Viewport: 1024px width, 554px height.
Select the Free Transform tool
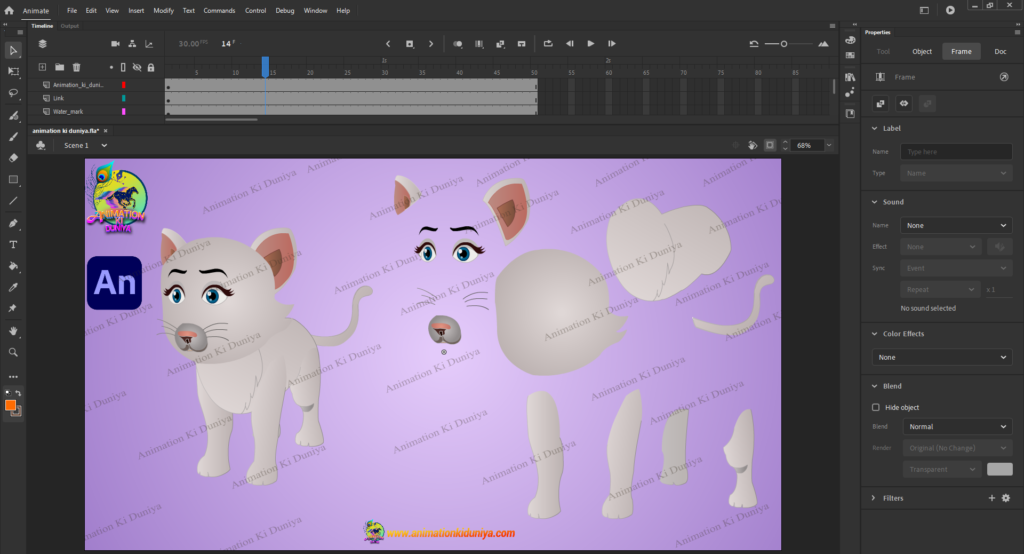pos(13,72)
